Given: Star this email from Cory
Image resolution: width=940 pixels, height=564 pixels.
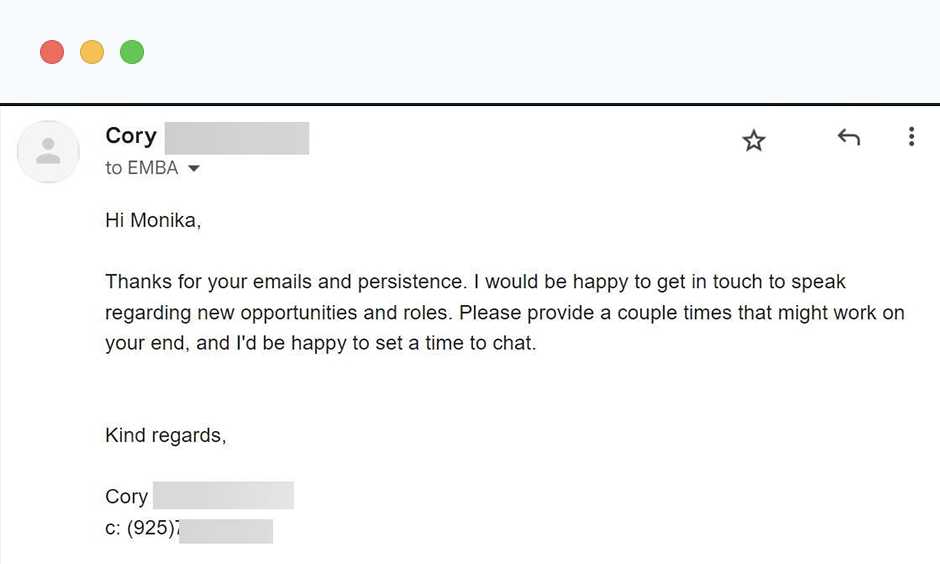Looking at the screenshot, I should 754,141.
